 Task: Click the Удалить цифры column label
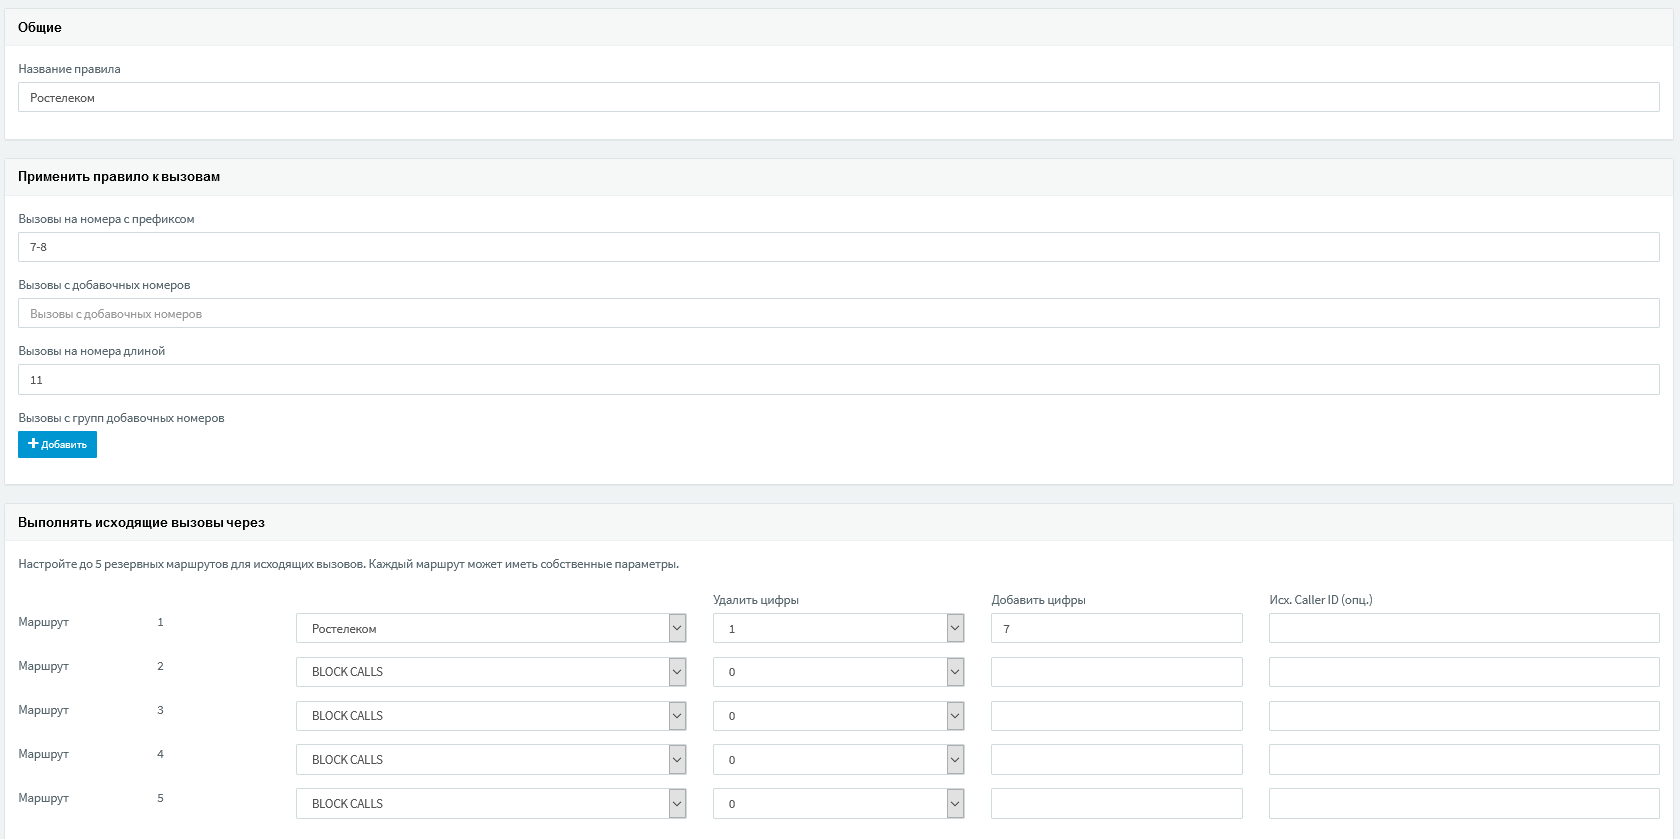[x=756, y=600]
